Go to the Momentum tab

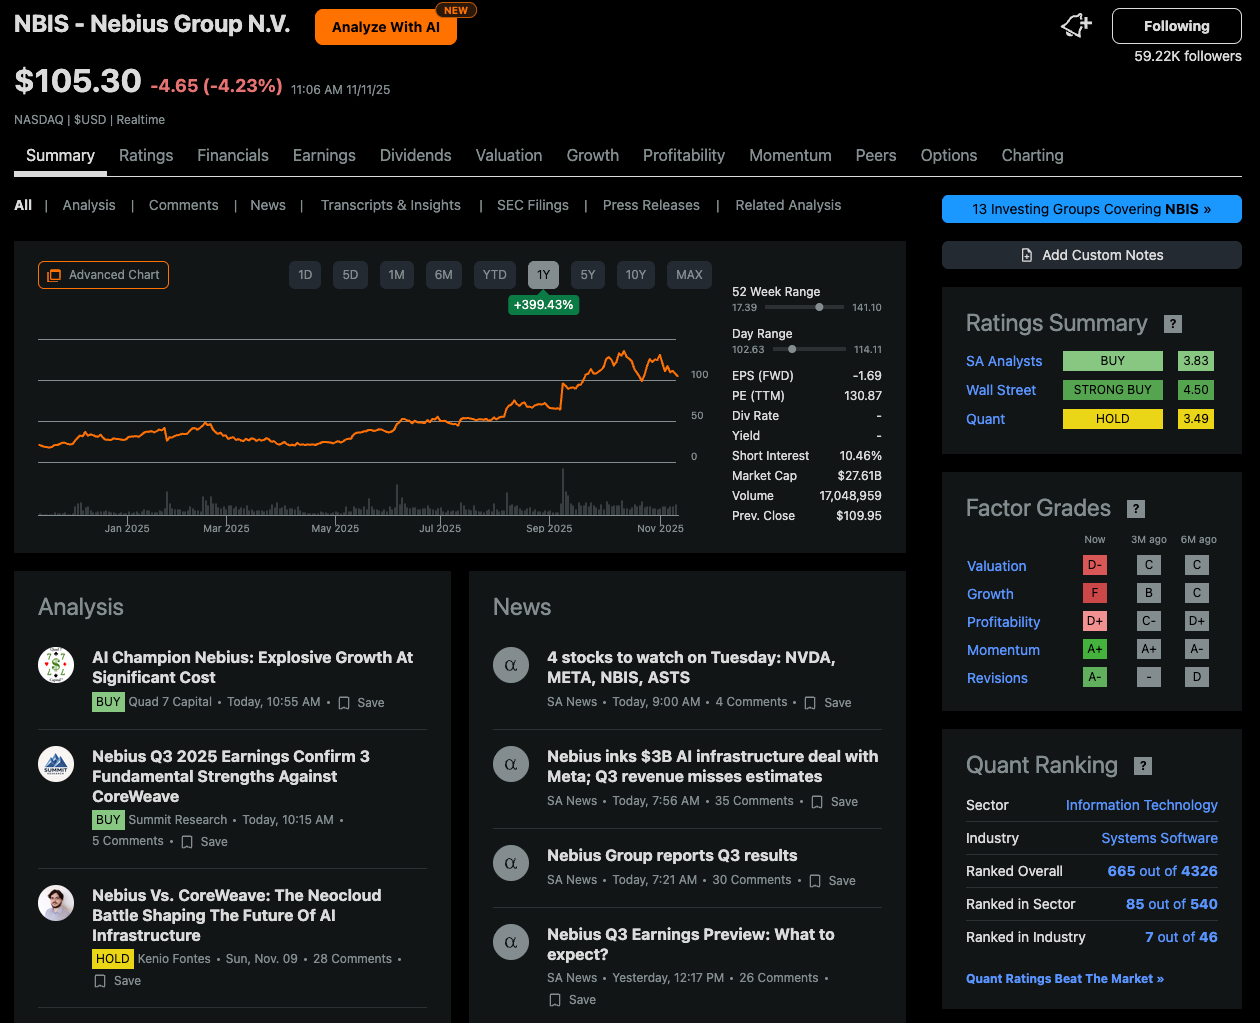coord(790,156)
